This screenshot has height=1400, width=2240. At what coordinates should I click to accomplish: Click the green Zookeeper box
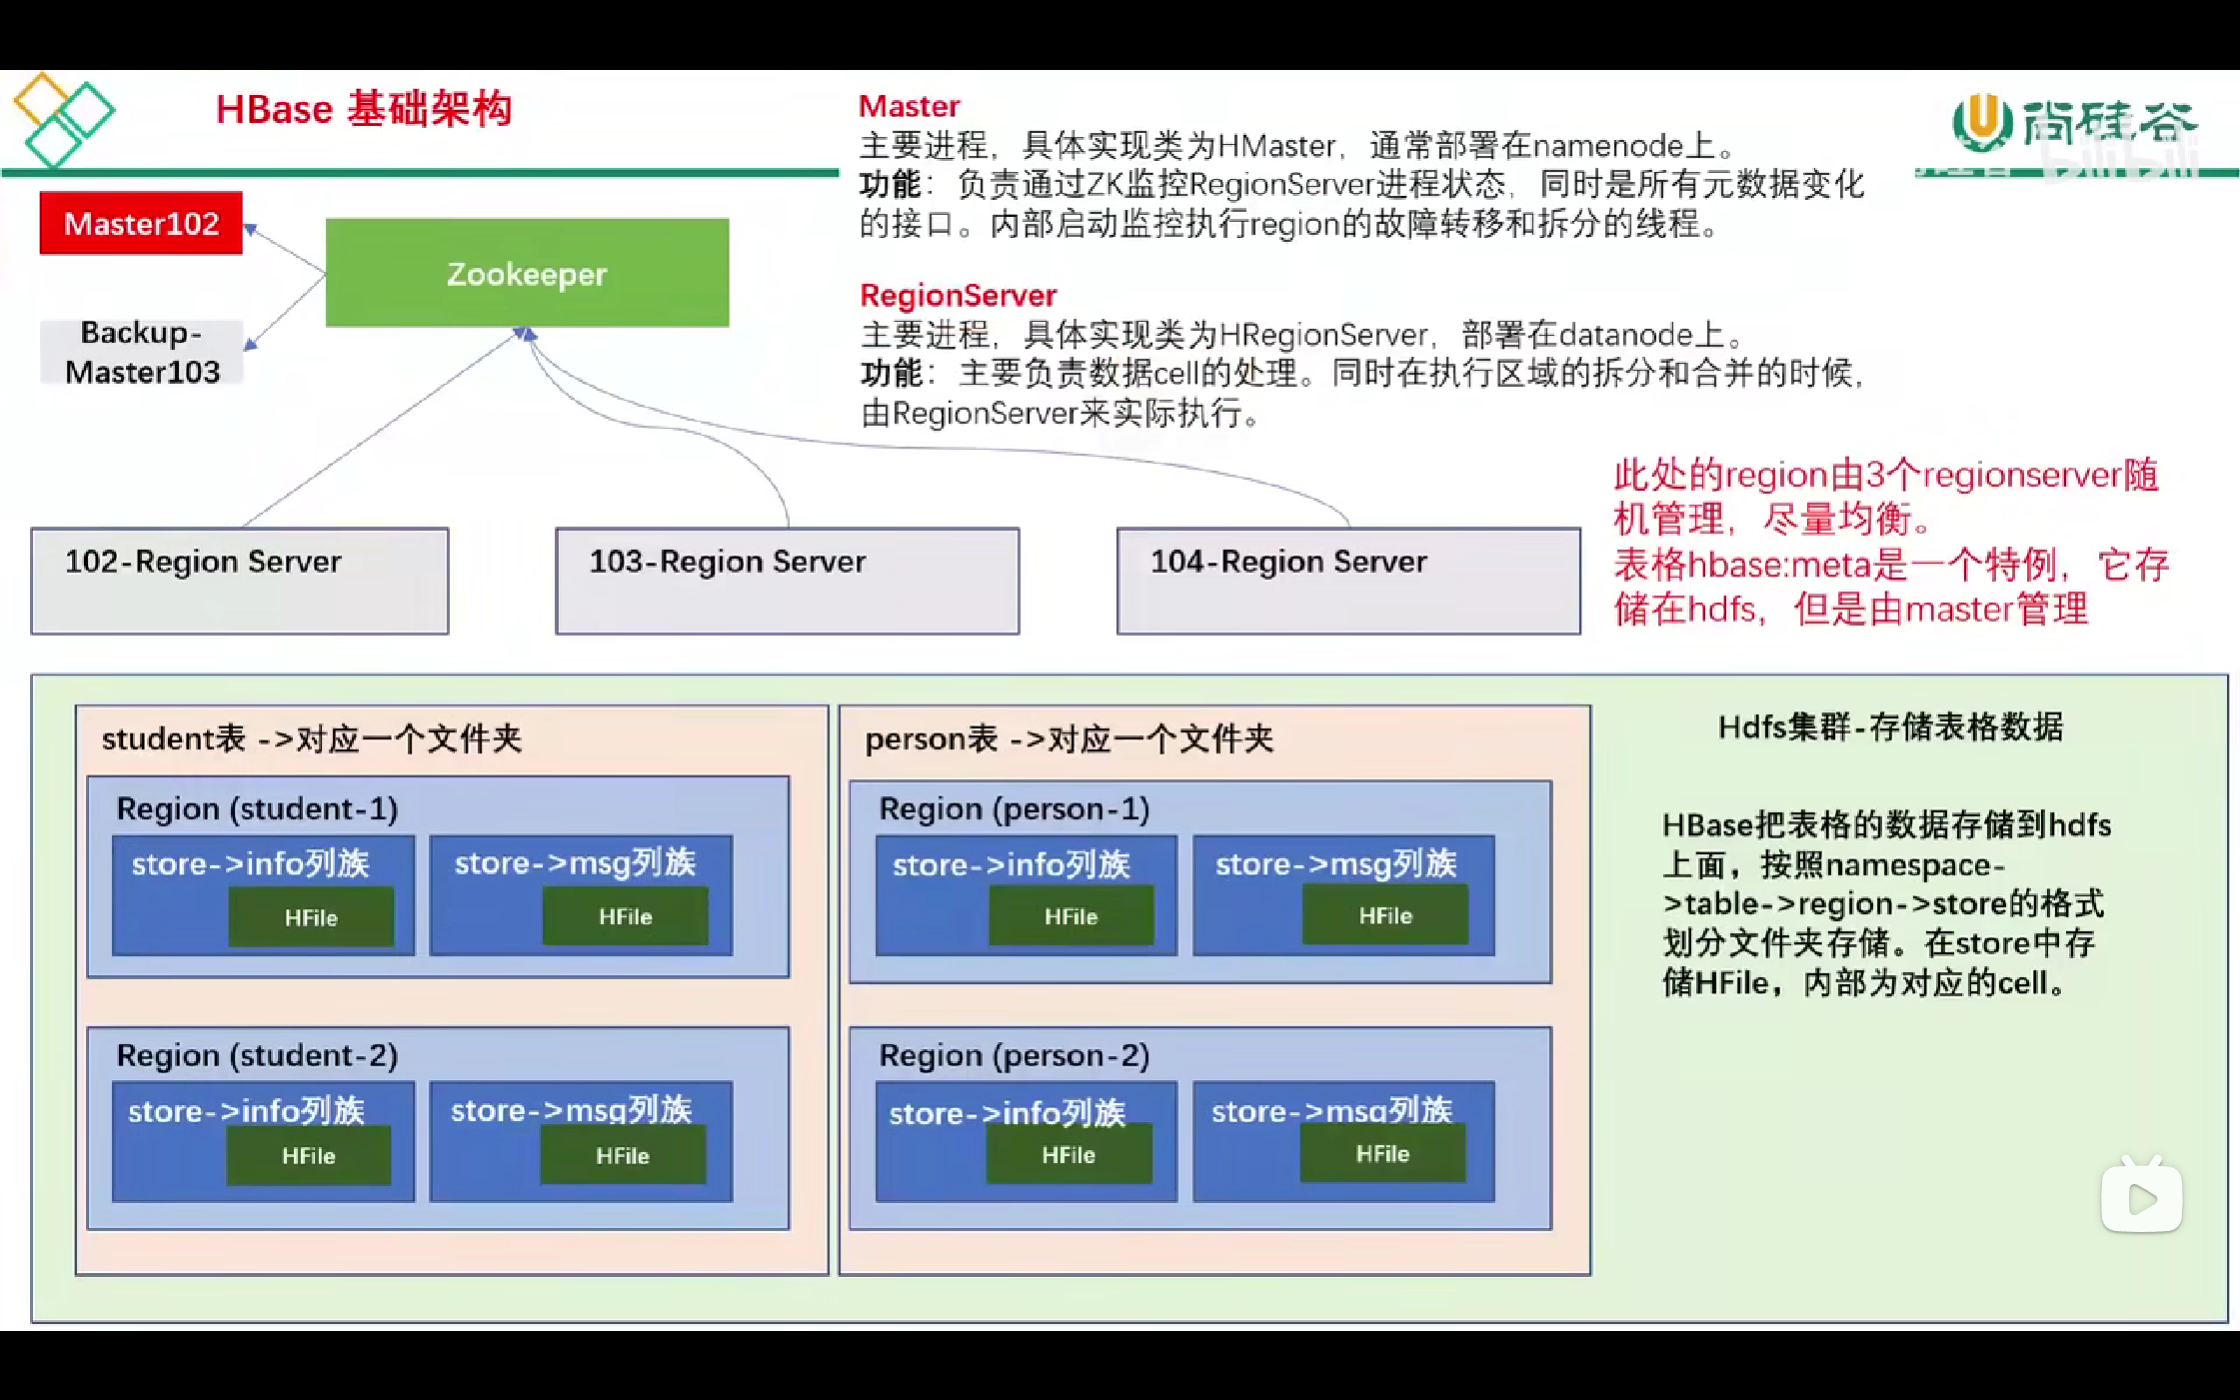pyautogui.click(x=527, y=273)
